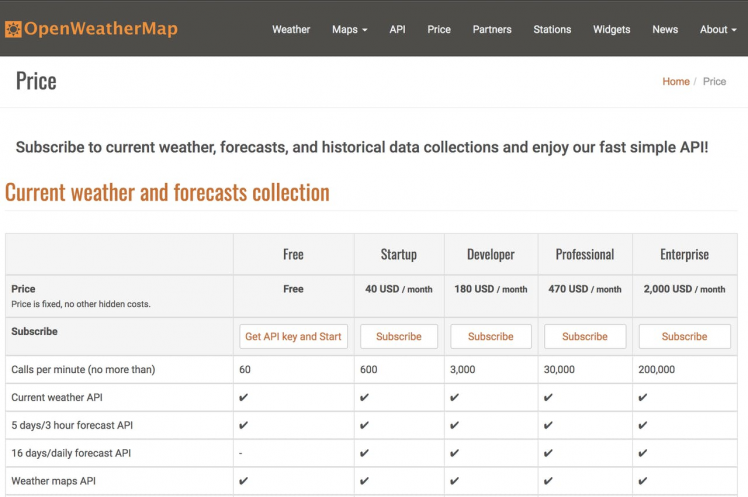Click Enterprise checkmark for 16 days/daily forecast

[643, 453]
